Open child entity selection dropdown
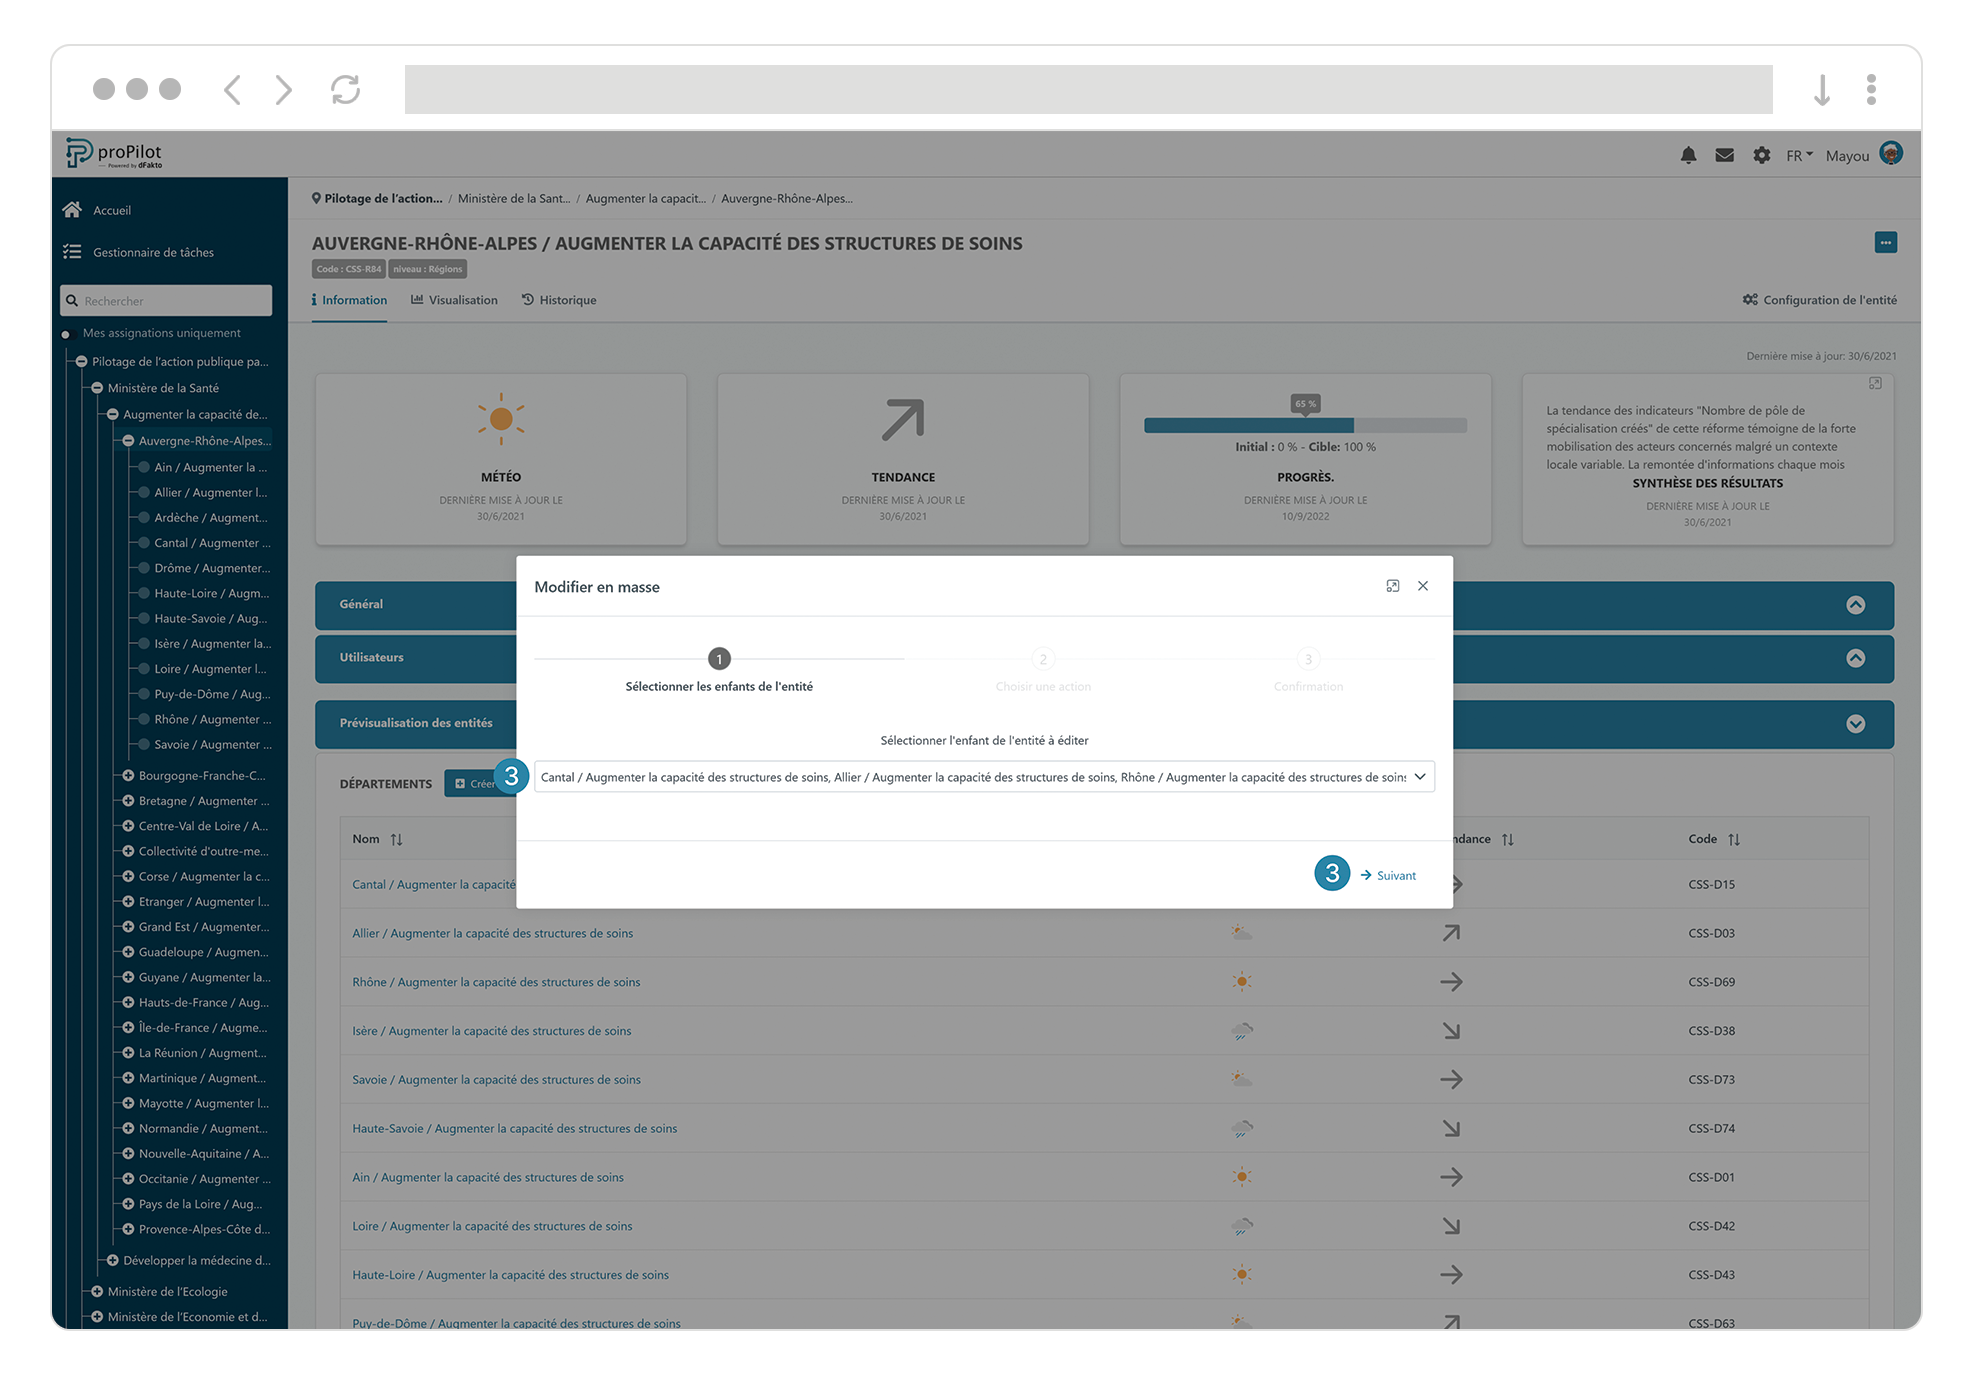Image resolution: width=1973 pixels, height=1384 pixels. (1419, 777)
